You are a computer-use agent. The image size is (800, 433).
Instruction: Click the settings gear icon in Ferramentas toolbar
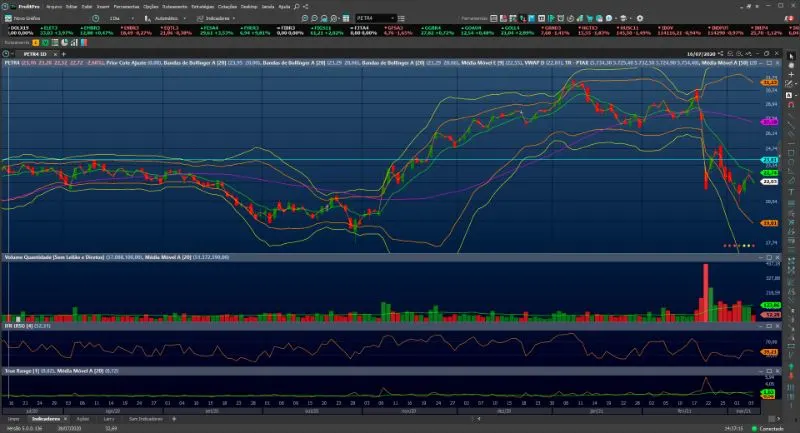coord(640,18)
